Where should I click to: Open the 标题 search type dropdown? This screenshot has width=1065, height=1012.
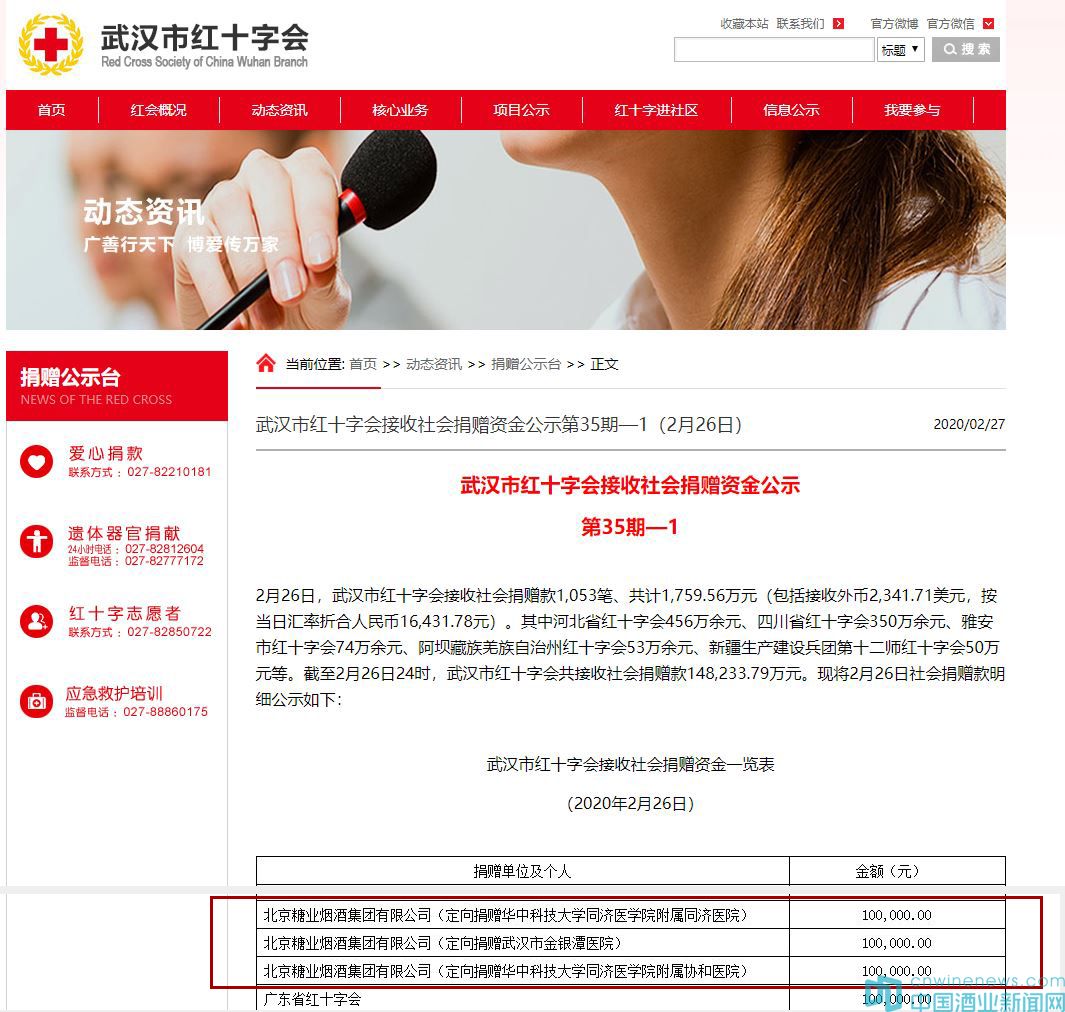900,50
